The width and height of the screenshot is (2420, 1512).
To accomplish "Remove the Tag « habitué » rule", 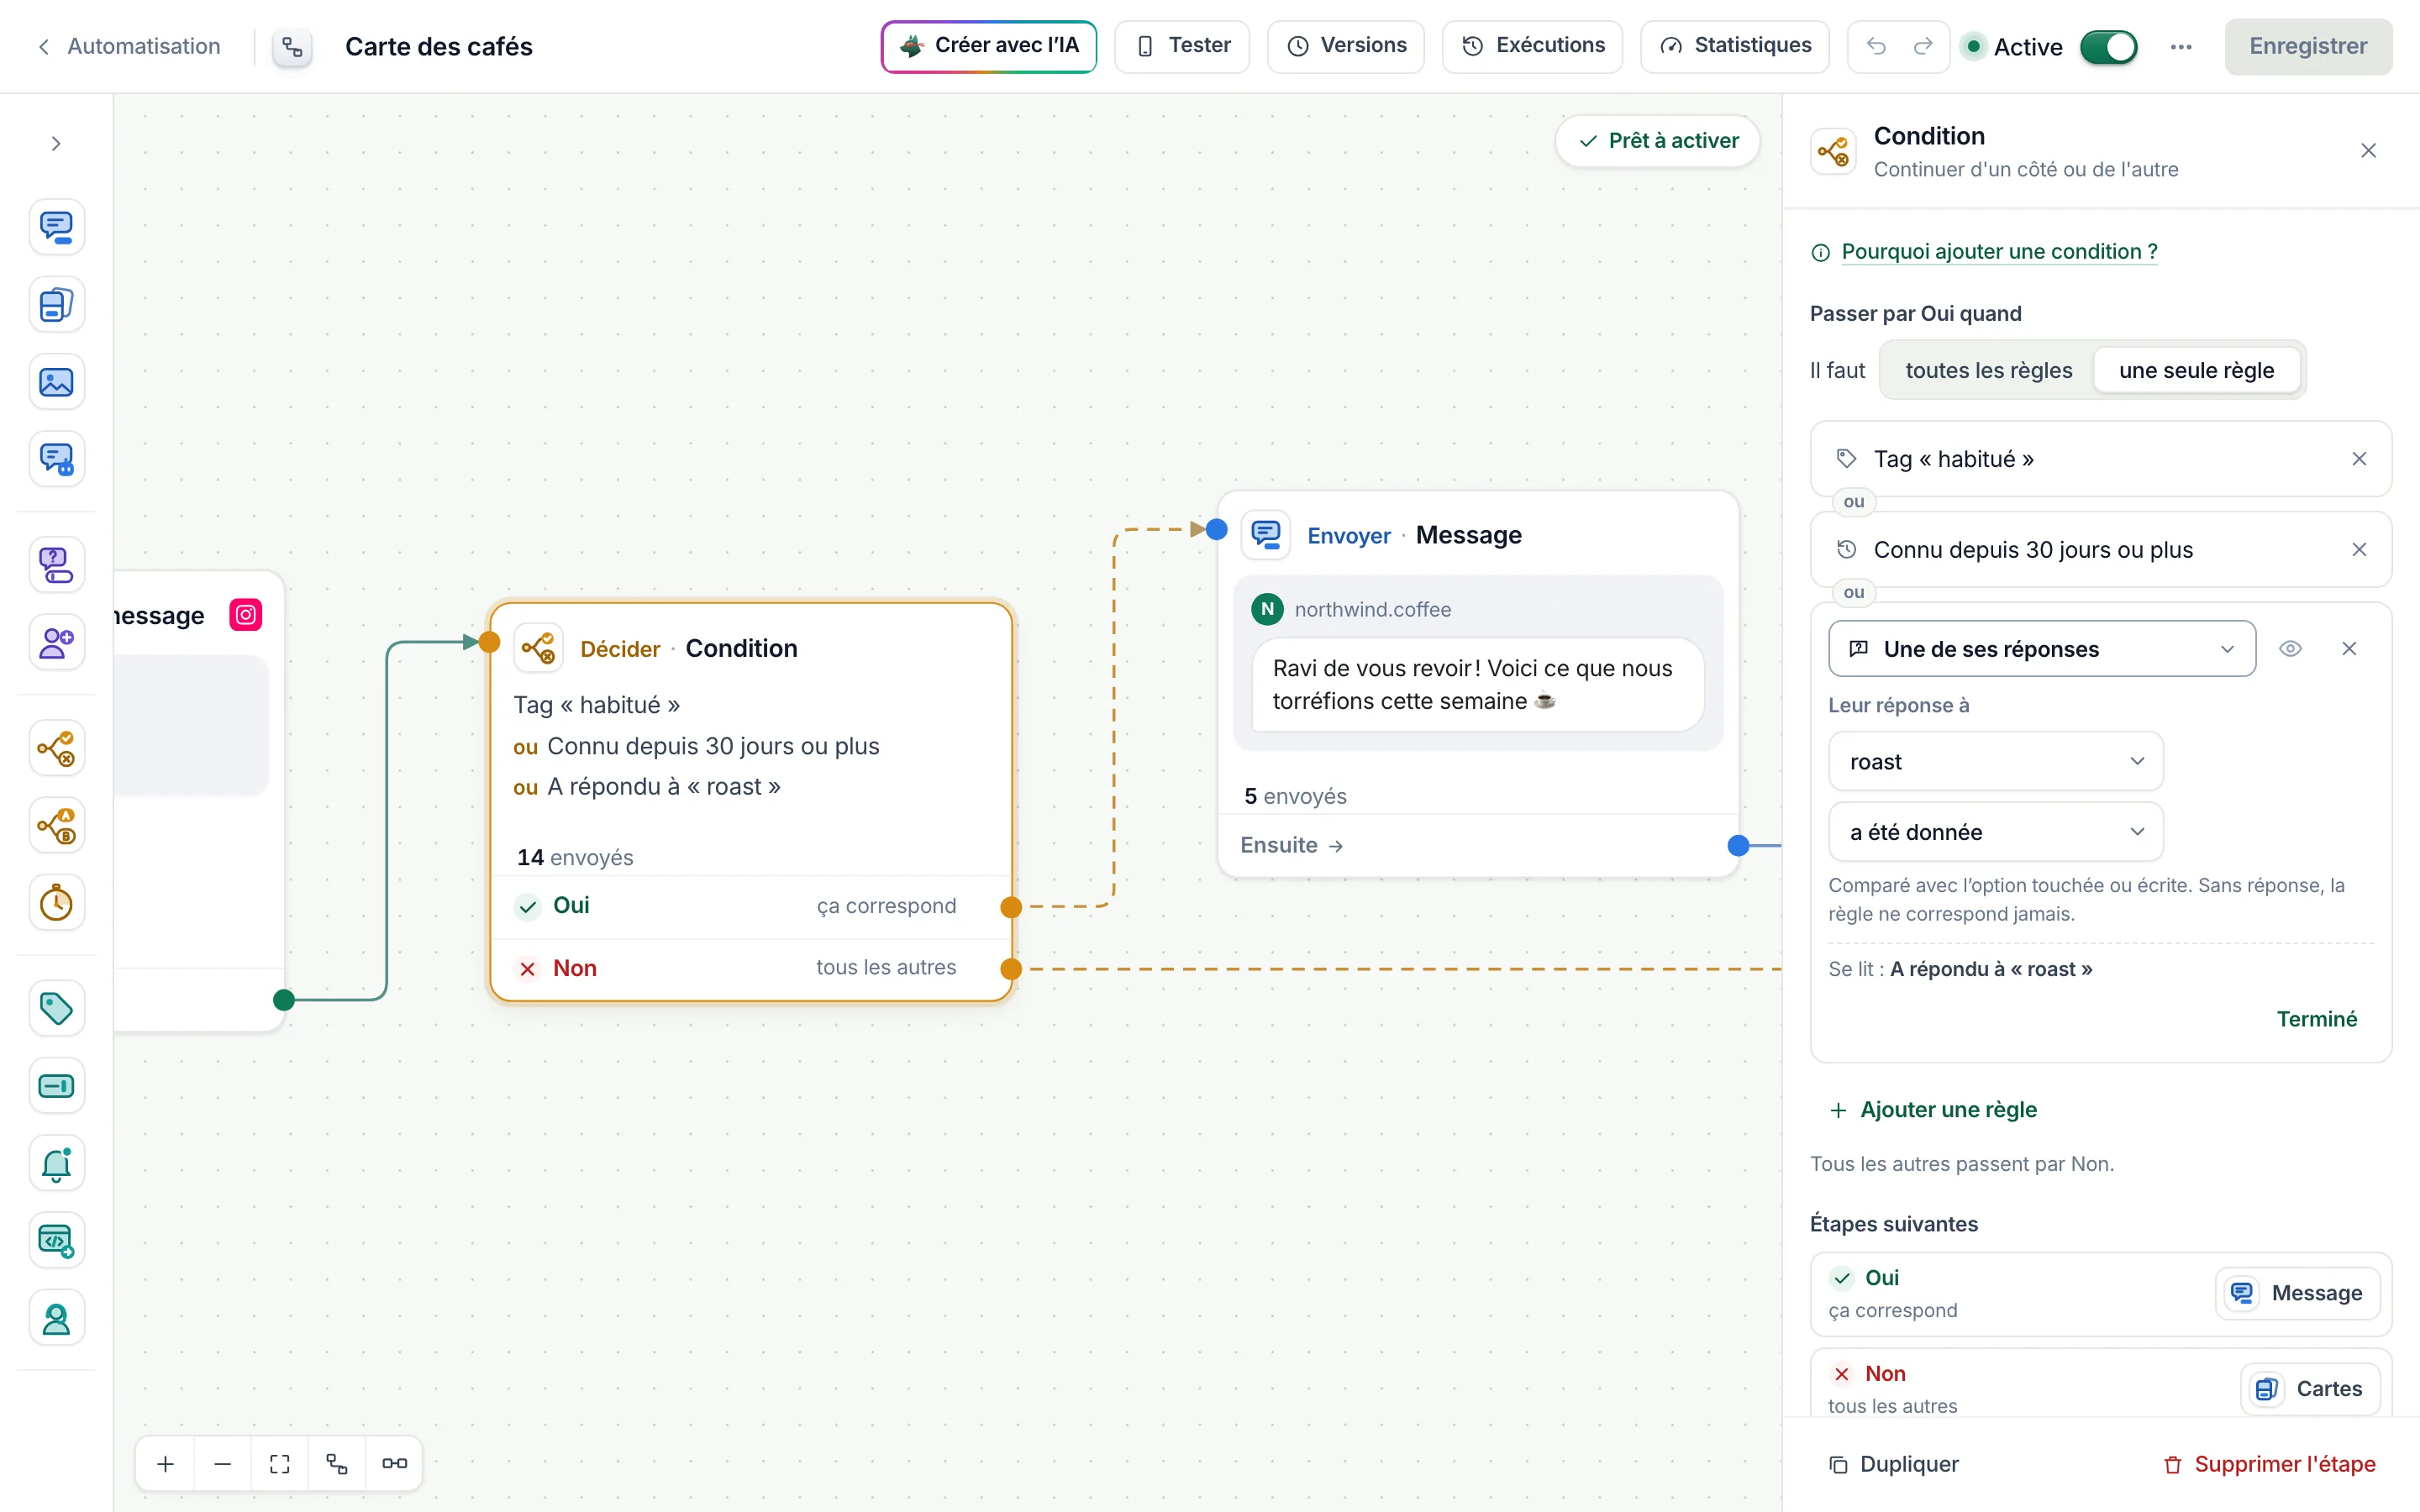I will click(2359, 459).
